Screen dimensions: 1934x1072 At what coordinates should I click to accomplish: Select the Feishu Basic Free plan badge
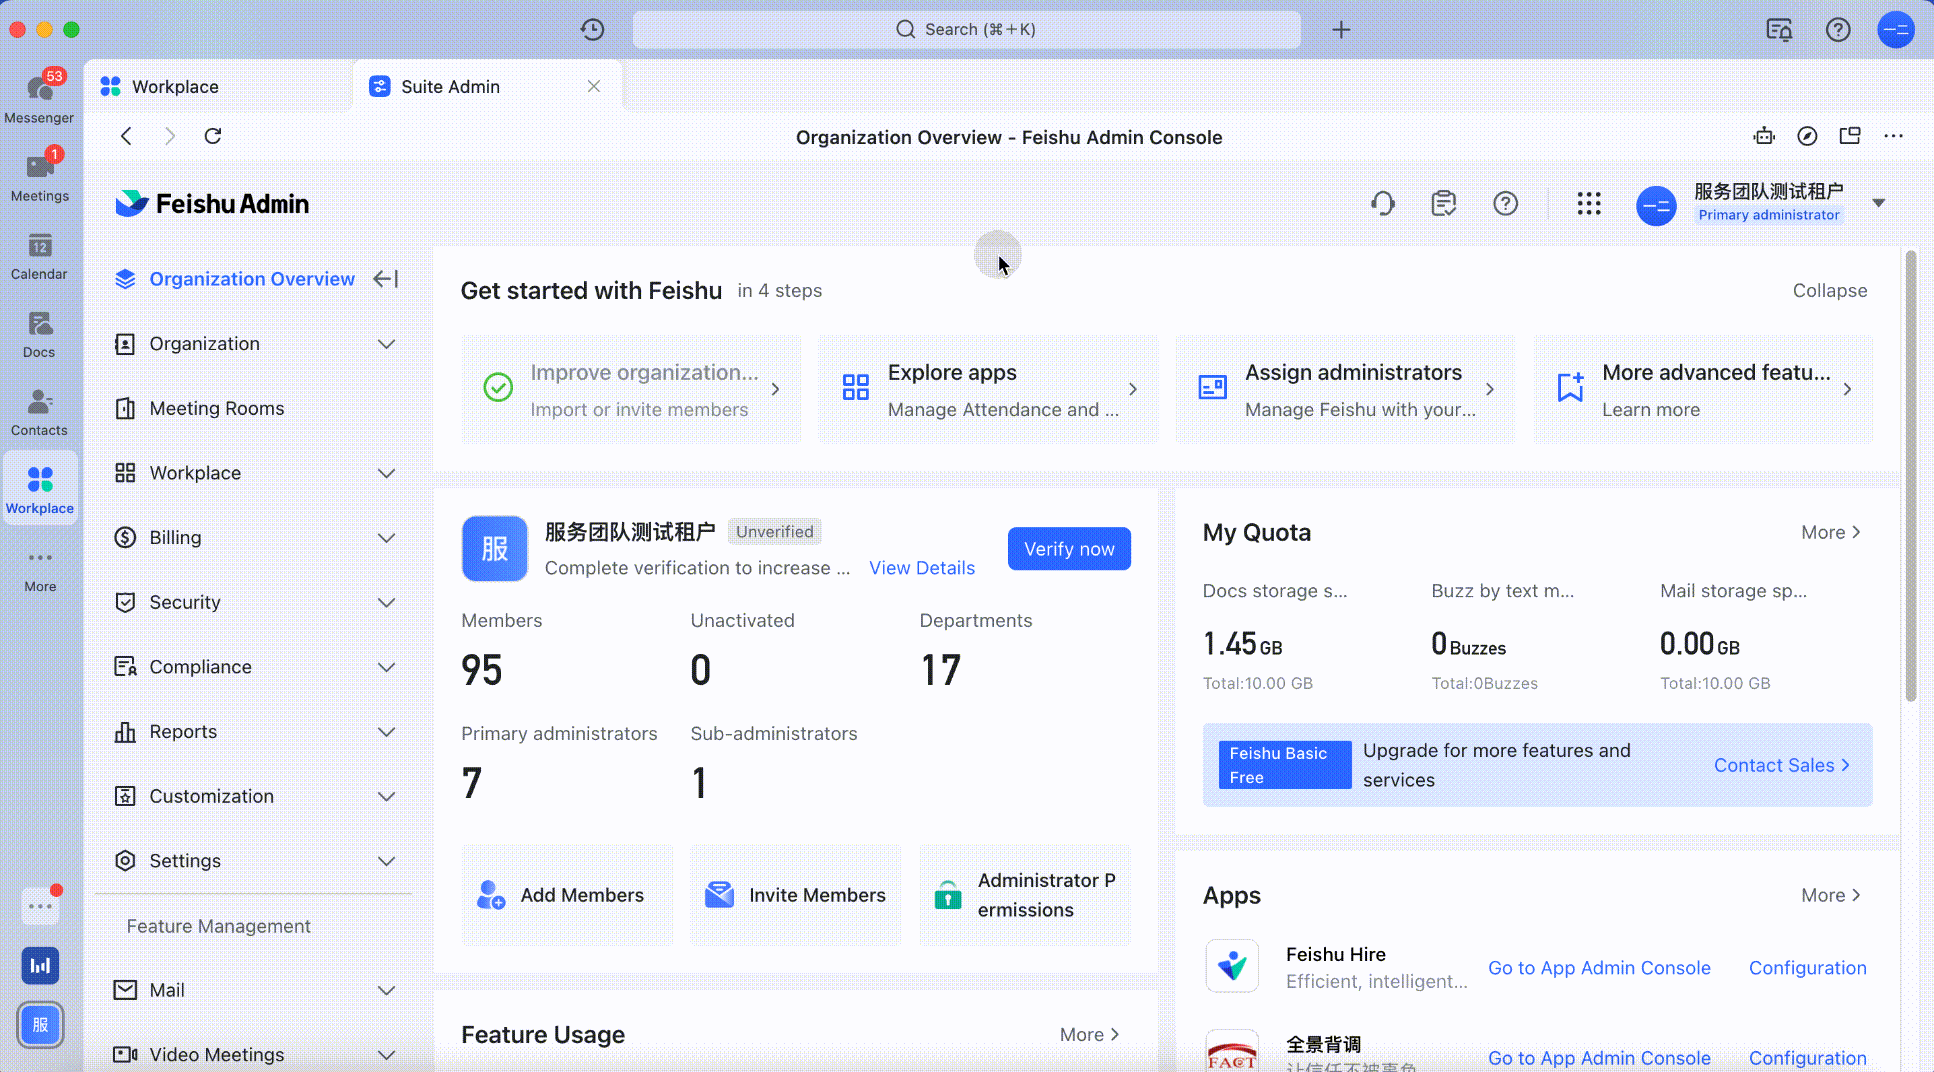(1284, 764)
